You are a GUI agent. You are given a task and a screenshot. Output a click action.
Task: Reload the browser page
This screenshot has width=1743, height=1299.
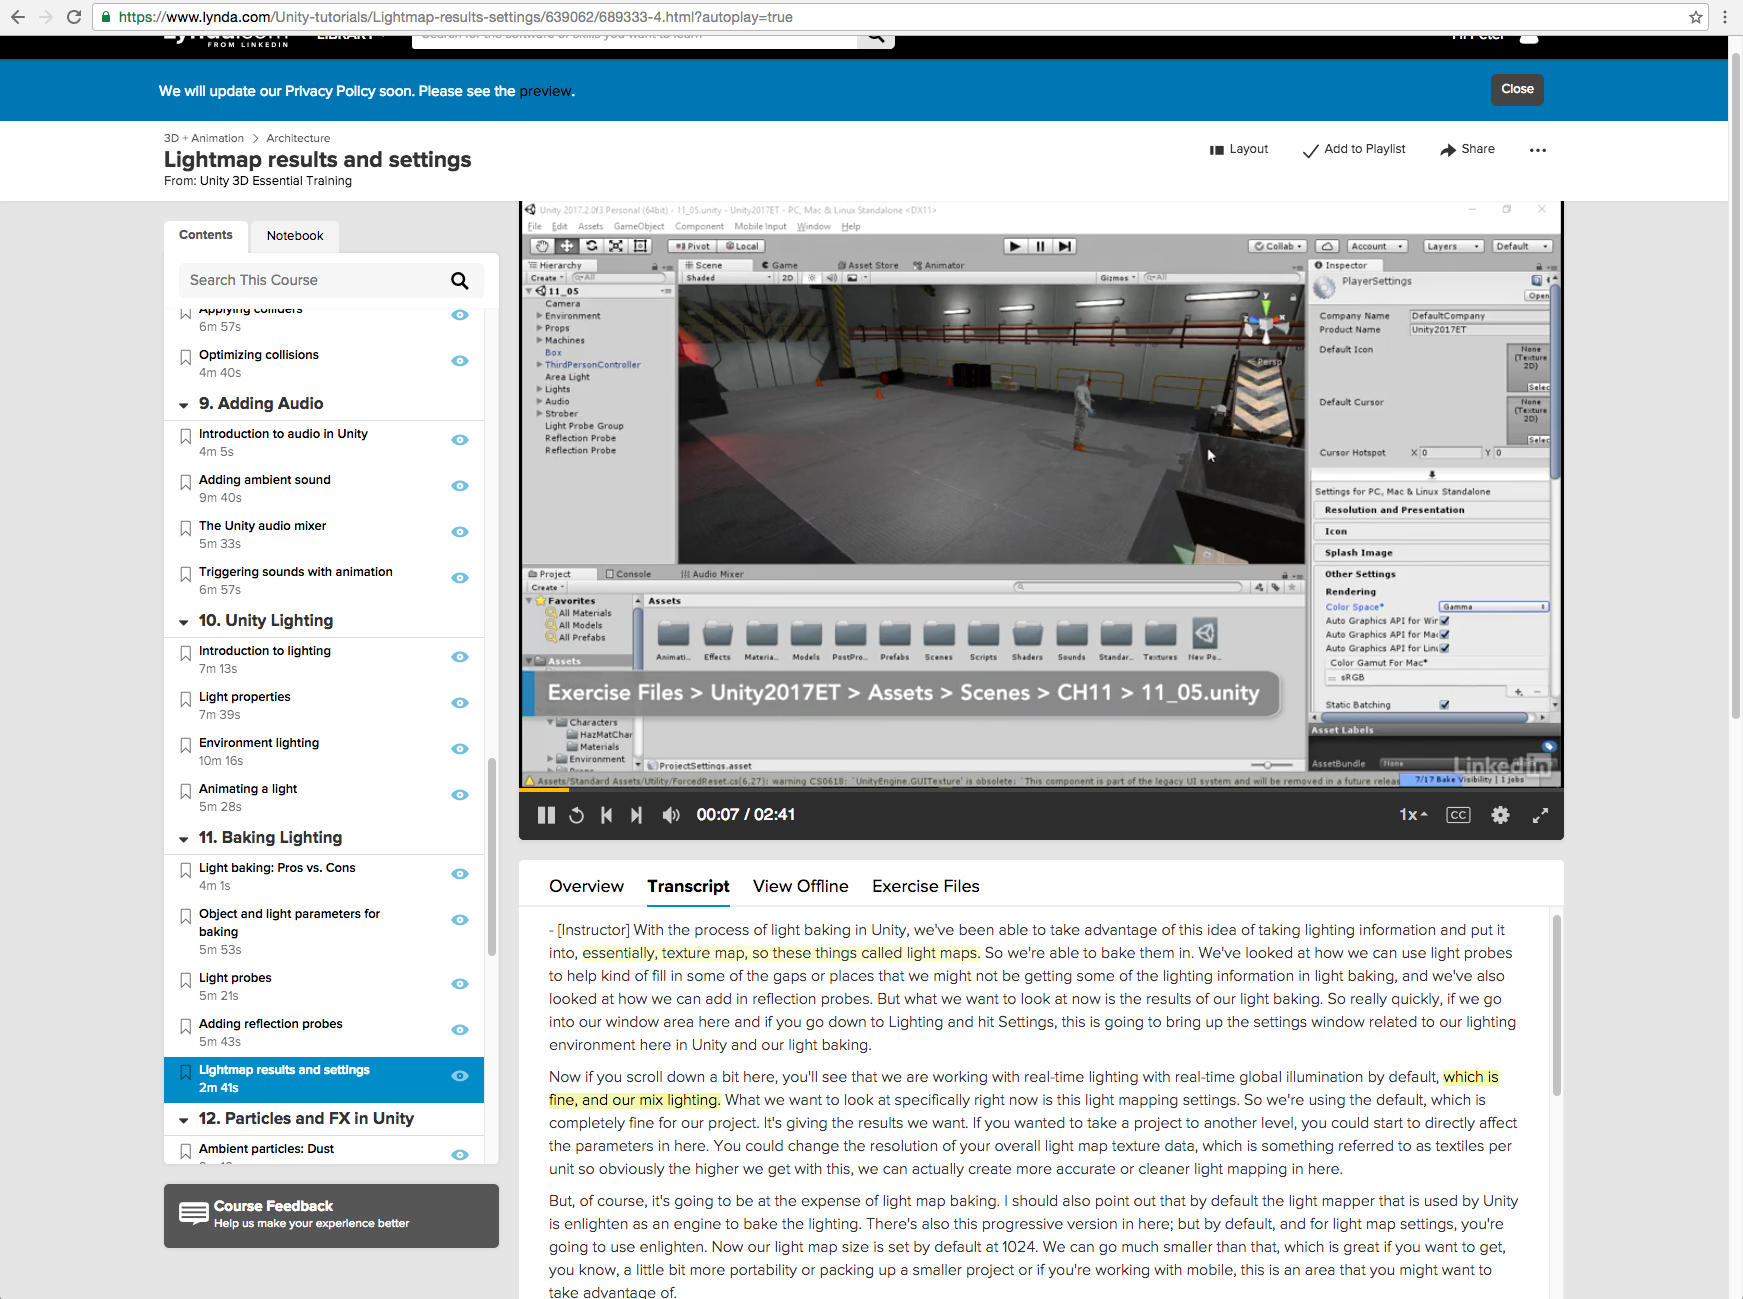[73, 17]
